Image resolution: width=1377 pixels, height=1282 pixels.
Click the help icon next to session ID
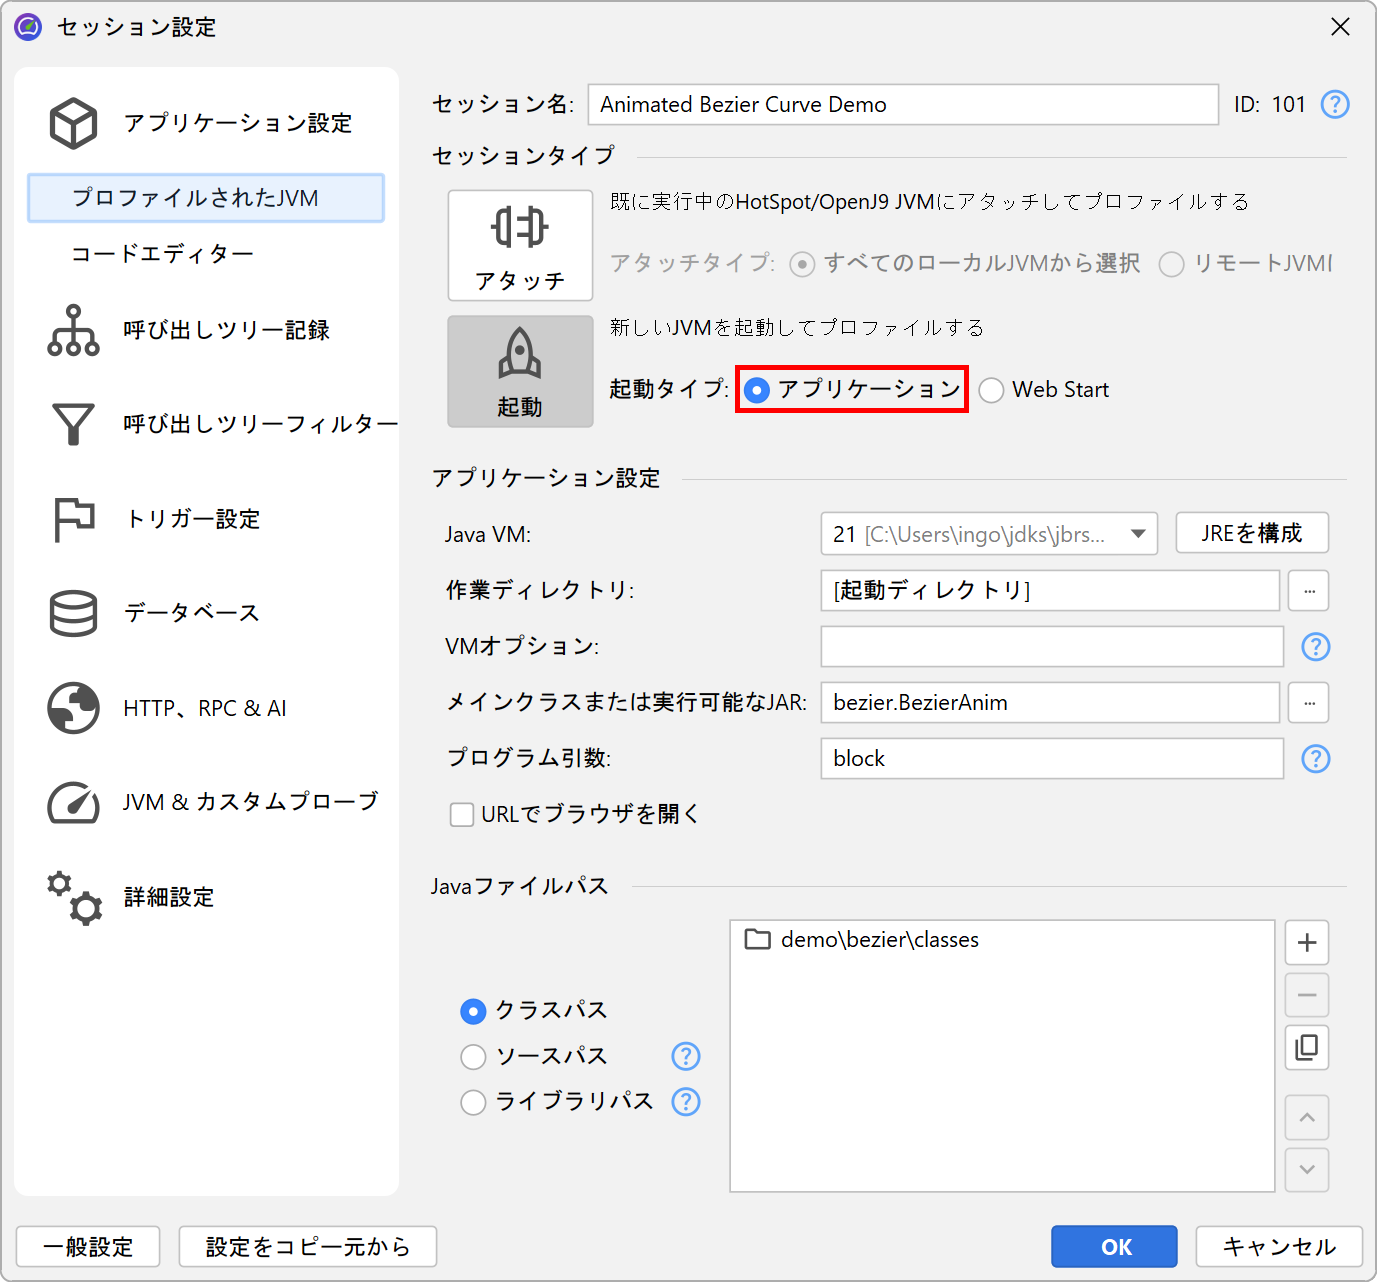(1335, 105)
